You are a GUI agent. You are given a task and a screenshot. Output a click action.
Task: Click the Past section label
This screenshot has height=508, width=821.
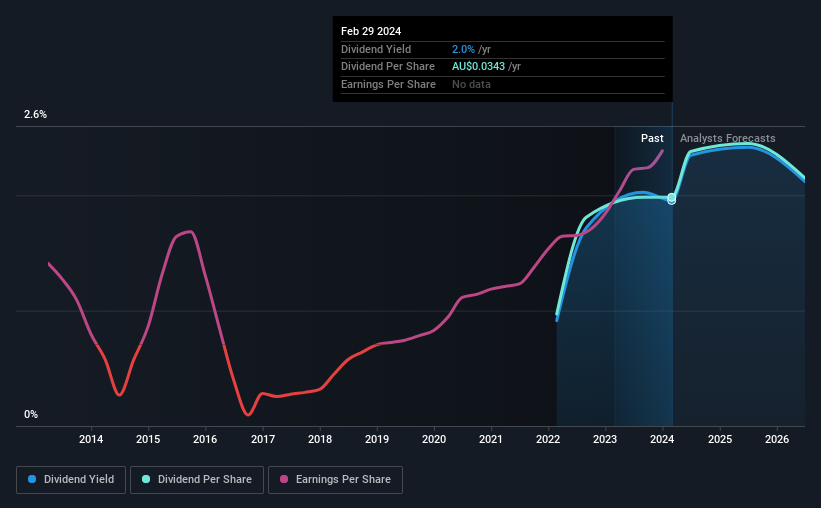(x=652, y=138)
